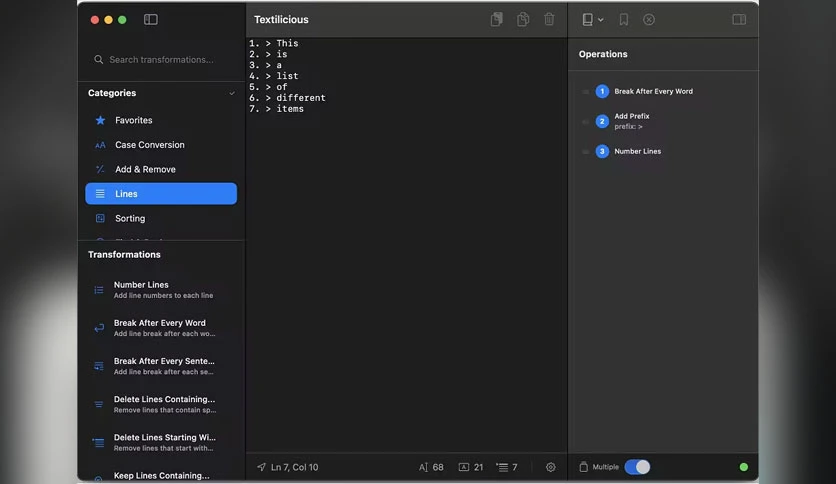The width and height of the screenshot is (836, 484).
Task: Toggle the right panel layout icon
Action: (x=739, y=20)
